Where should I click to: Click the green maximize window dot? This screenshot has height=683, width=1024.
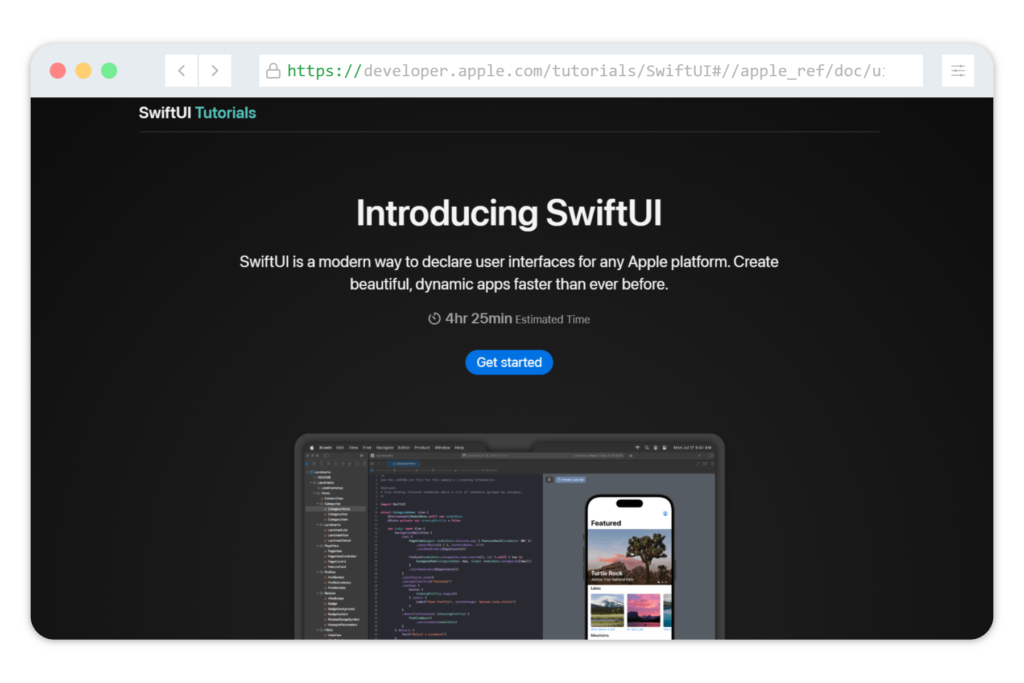click(x=109, y=71)
